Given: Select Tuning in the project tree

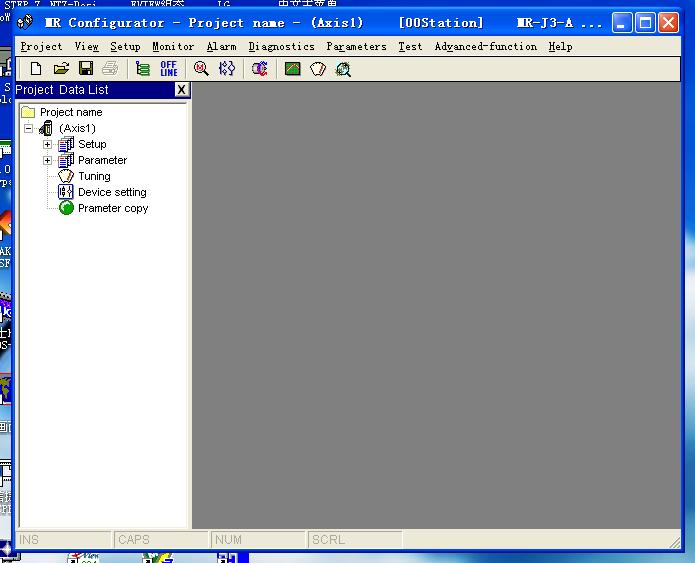Looking at the screenshot, I should click(x=94, y=176).
